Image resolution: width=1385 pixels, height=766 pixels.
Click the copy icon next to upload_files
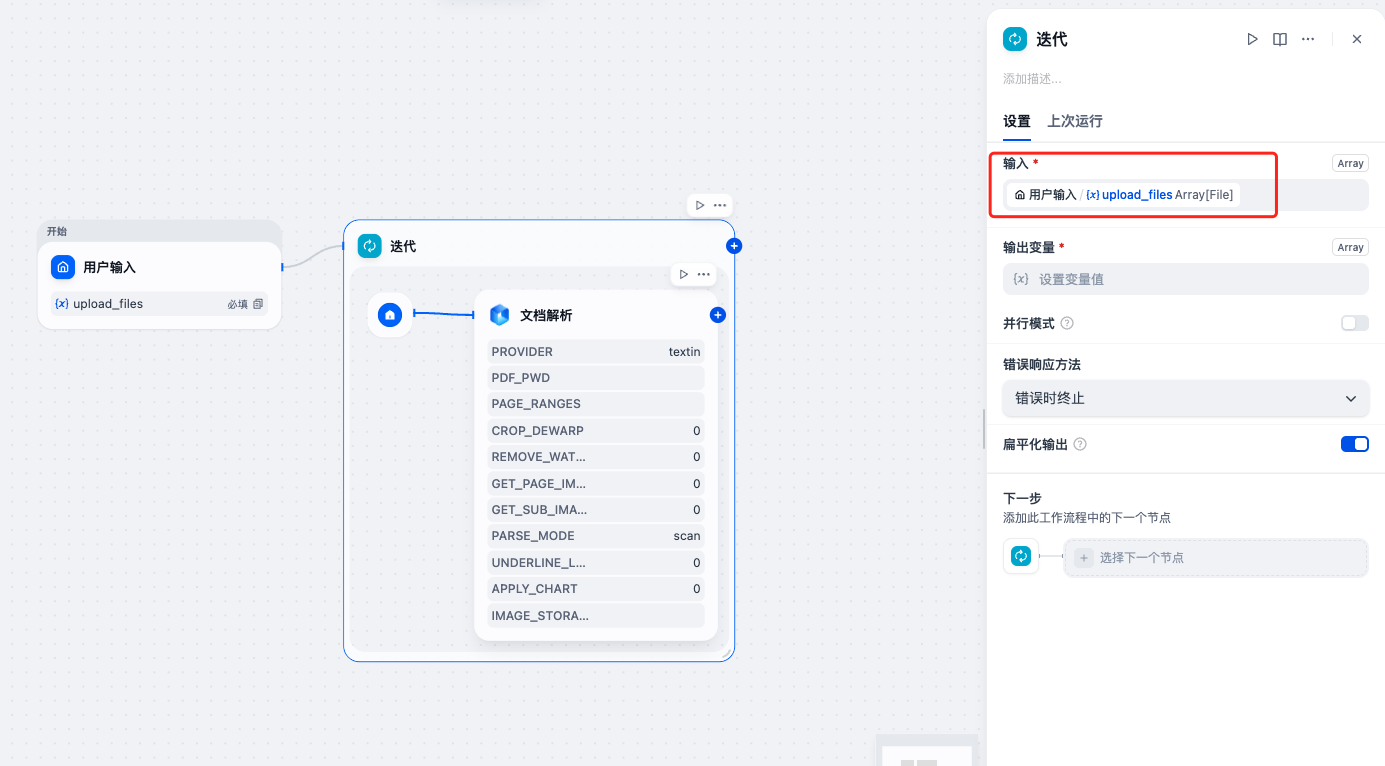258,303
